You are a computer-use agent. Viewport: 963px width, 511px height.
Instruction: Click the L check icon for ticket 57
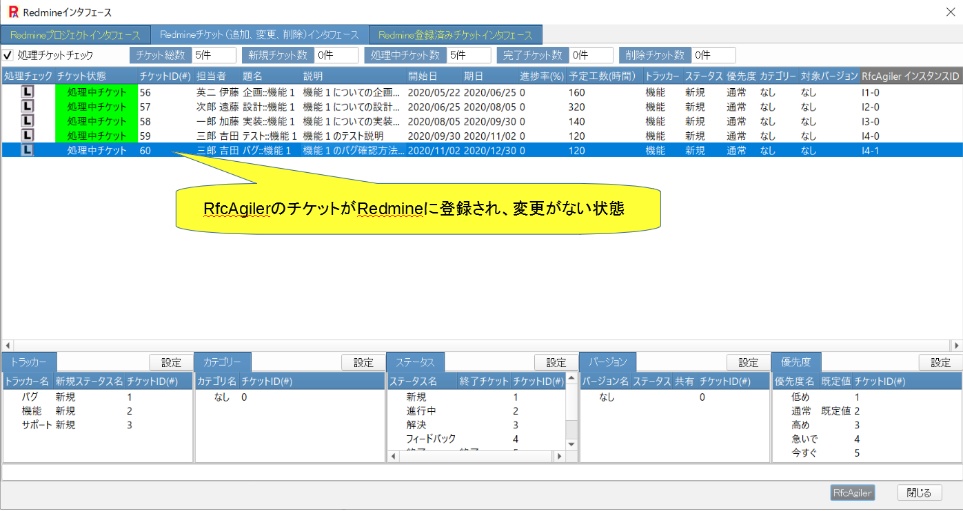(x=28, y=107)
